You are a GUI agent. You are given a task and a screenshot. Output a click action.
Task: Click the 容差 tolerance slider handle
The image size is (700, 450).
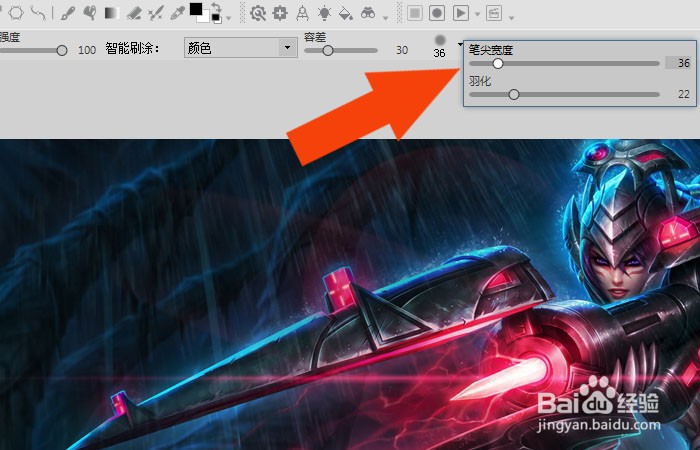328,50
